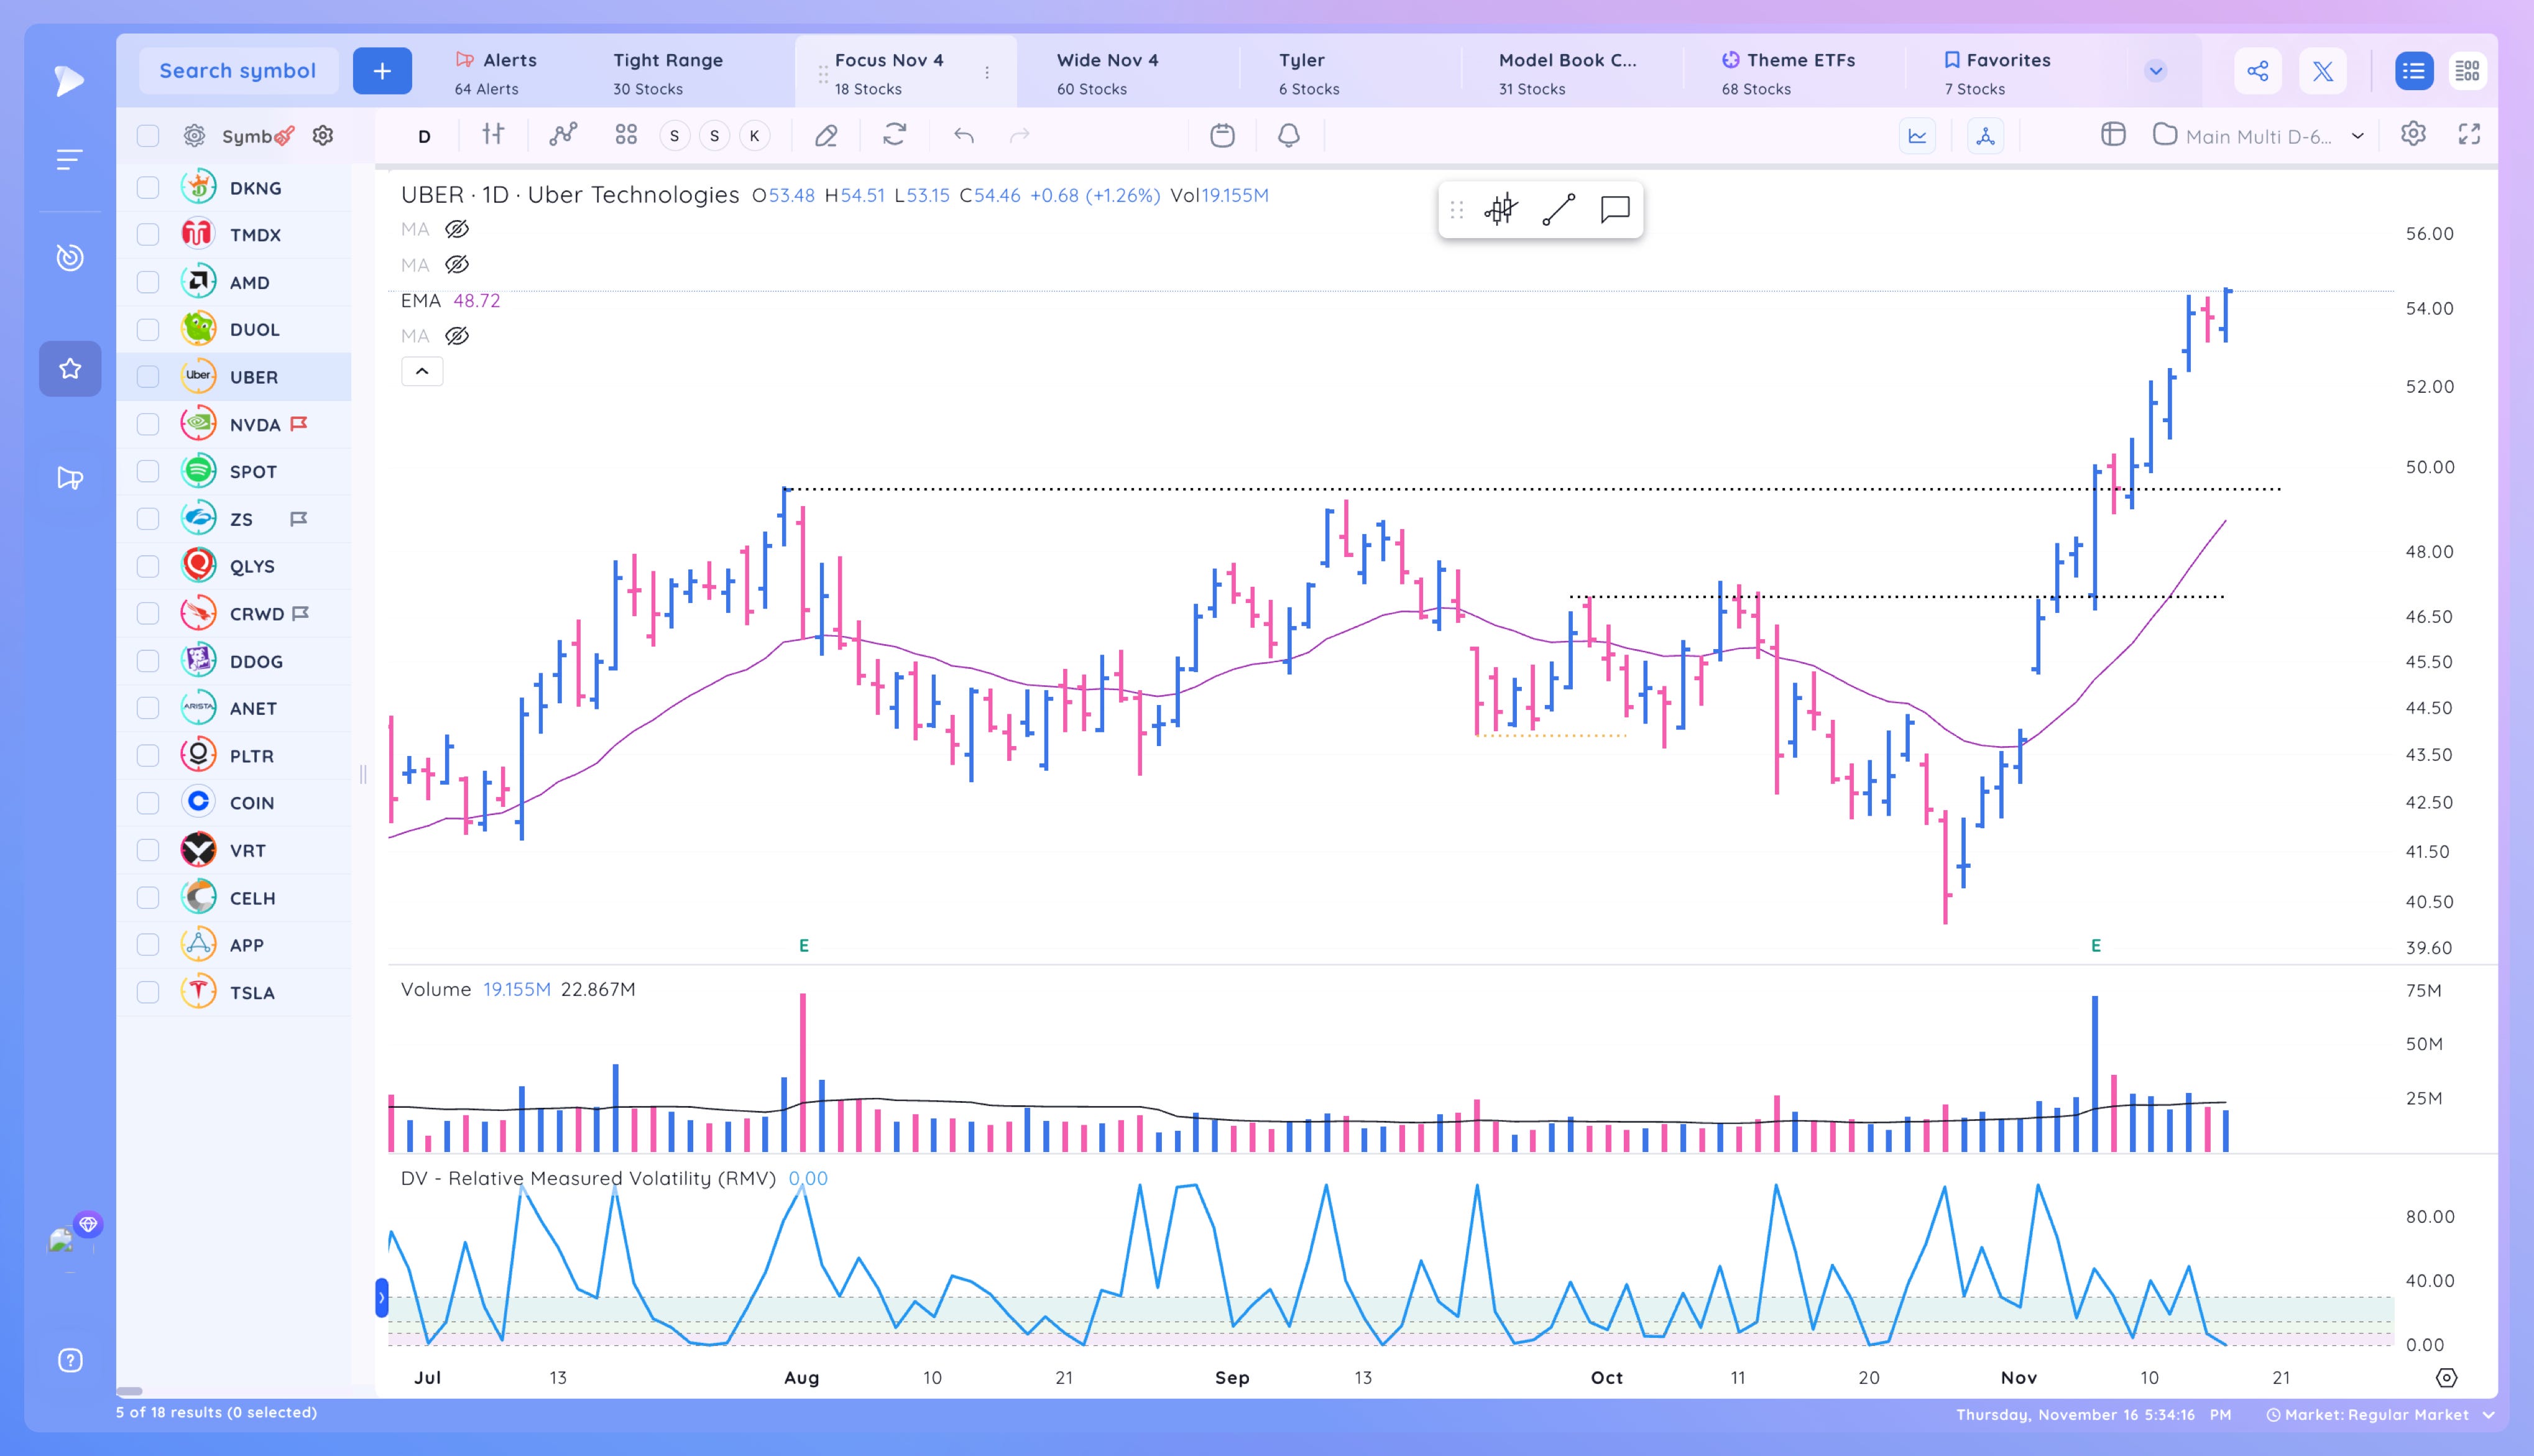Image resolution: width=2534 pixels, height=1456 pixels.
Task: Enter fullscreen chart mode
Action: coord(2470,134)
